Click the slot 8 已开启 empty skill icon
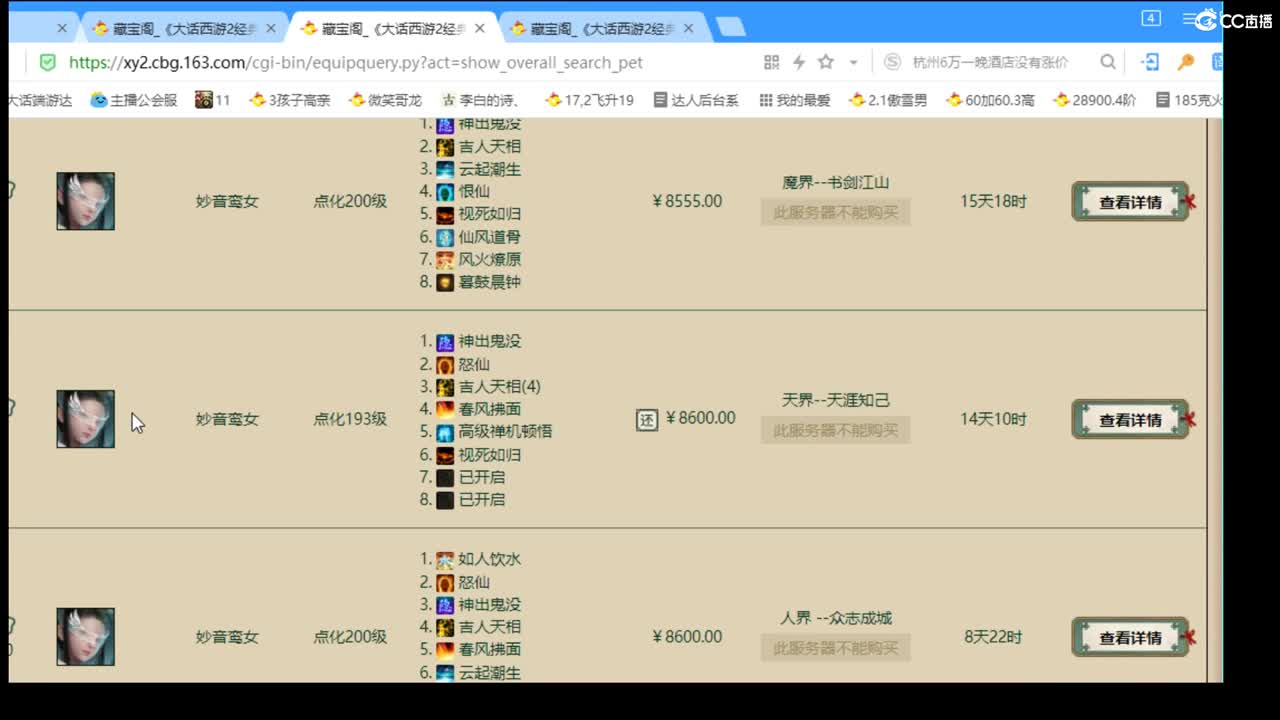 click(x=445, y=499)
